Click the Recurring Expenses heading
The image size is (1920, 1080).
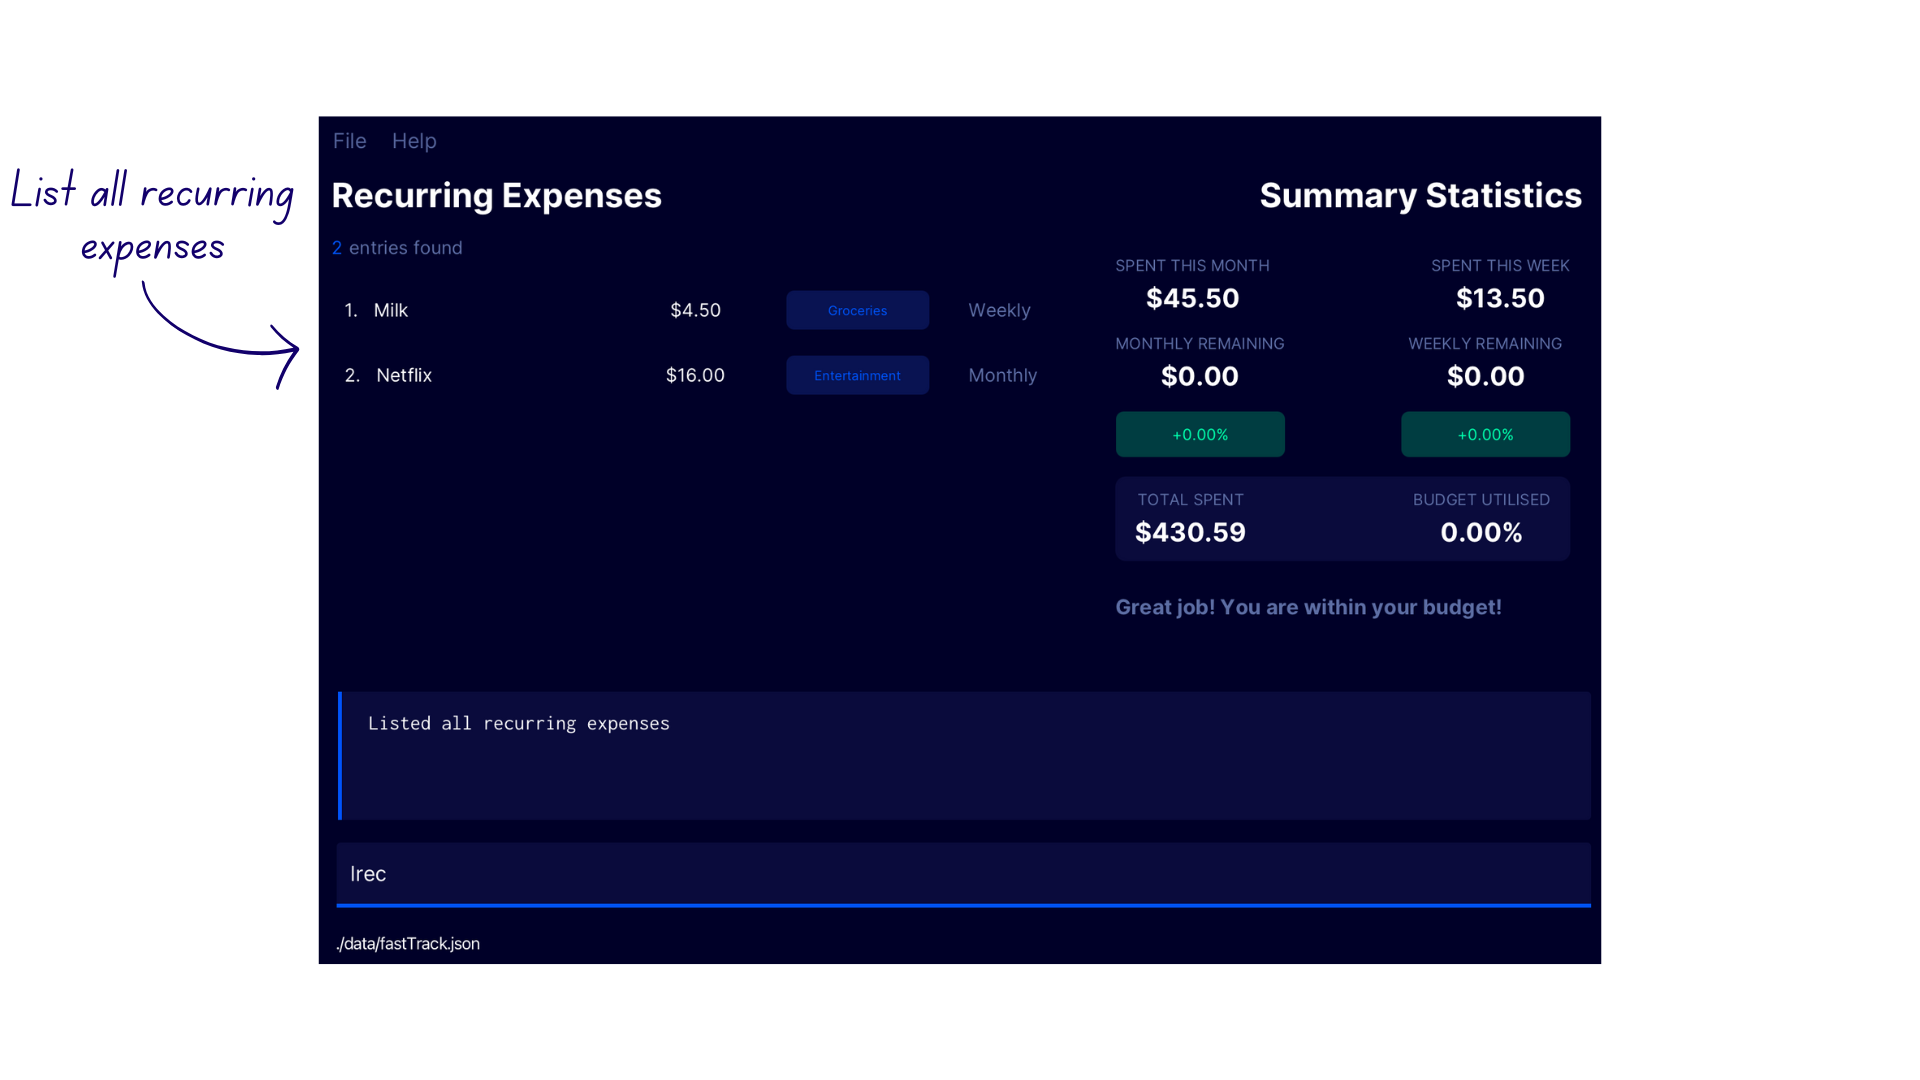496,195
